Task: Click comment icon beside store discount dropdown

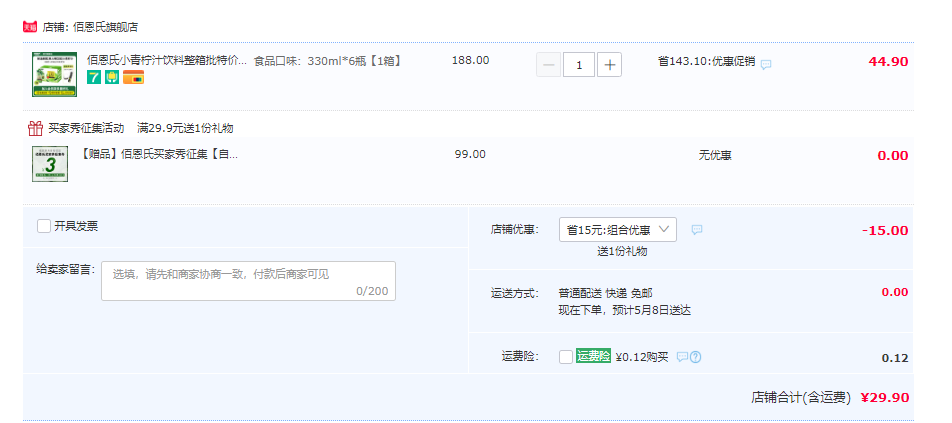Action: pyautogui.click(x=697, y=230)
